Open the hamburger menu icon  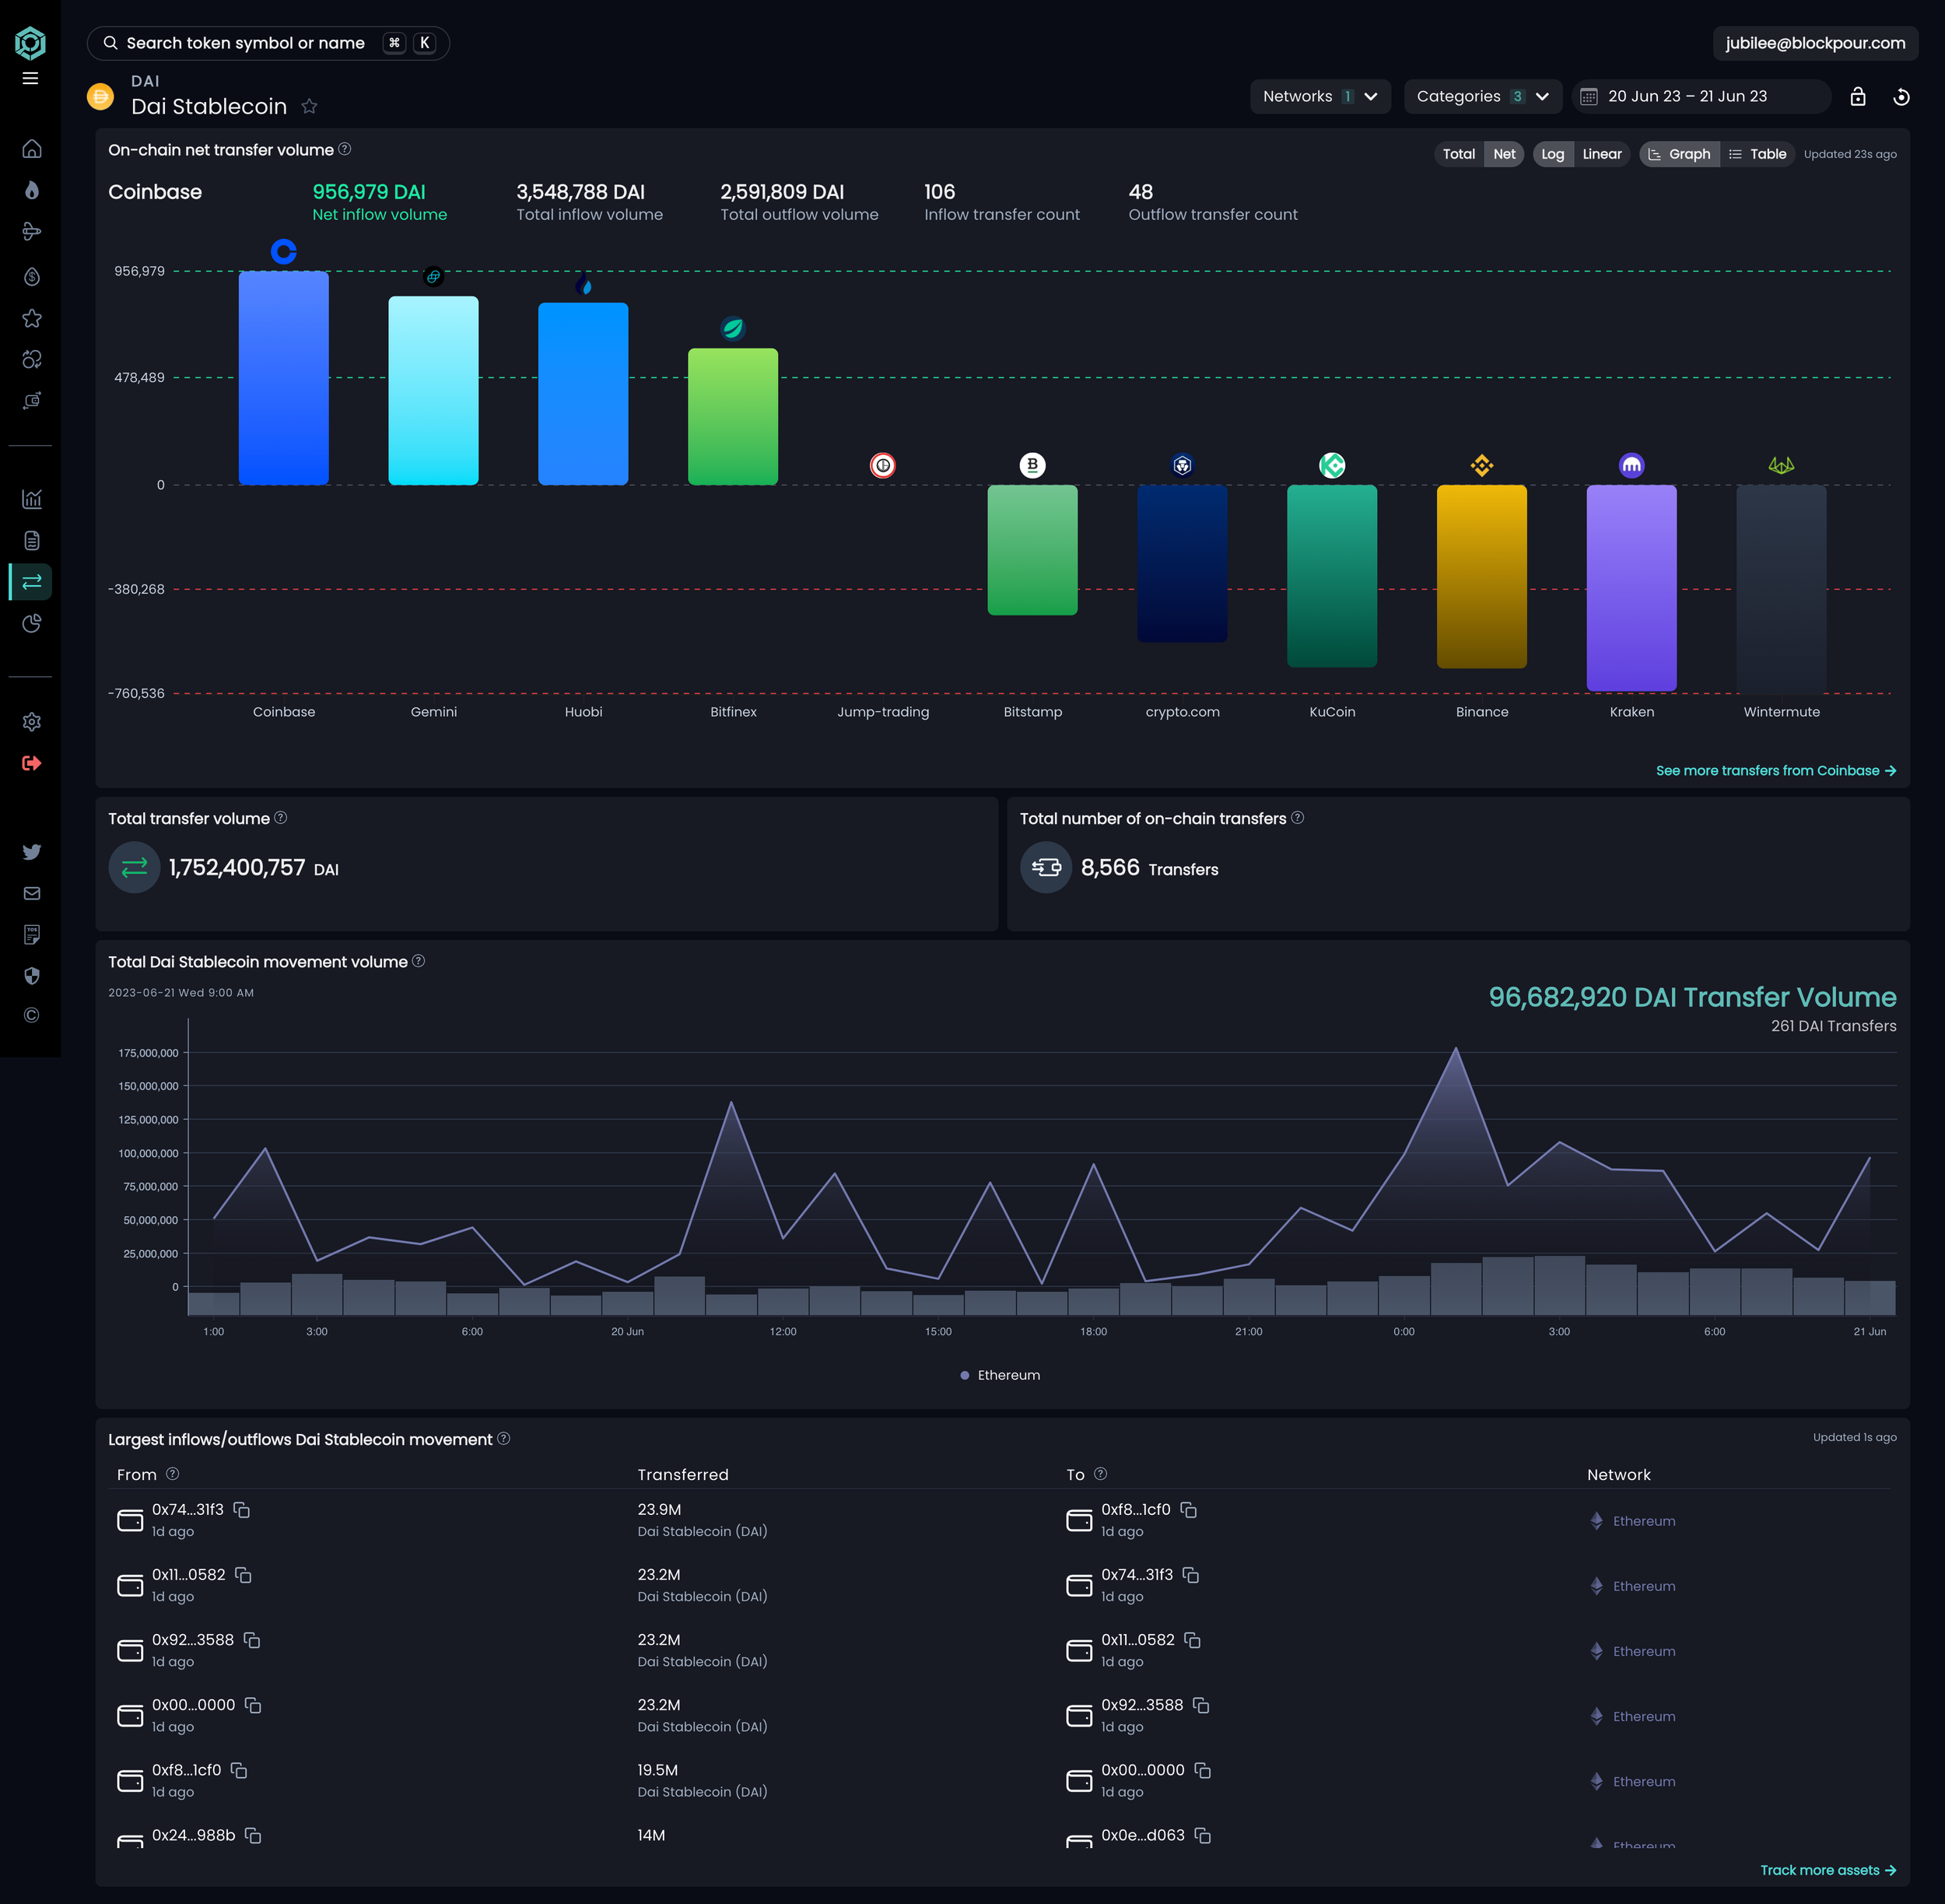click(x=30, y=78)
